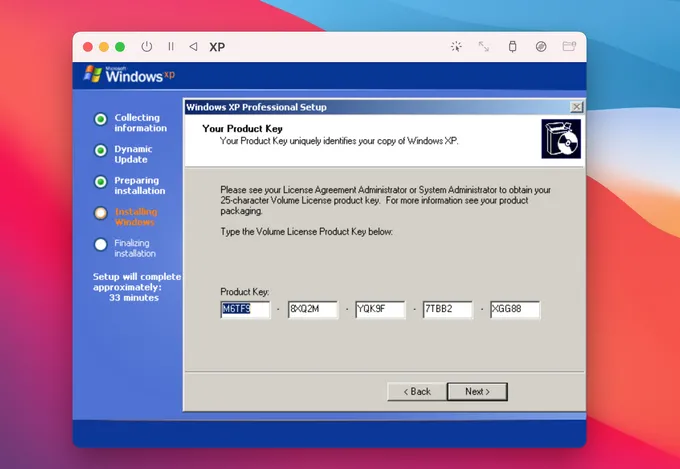Click 'Installing Windows' step label
Screen dimensions: 680x469
click(x=136, y=216)
